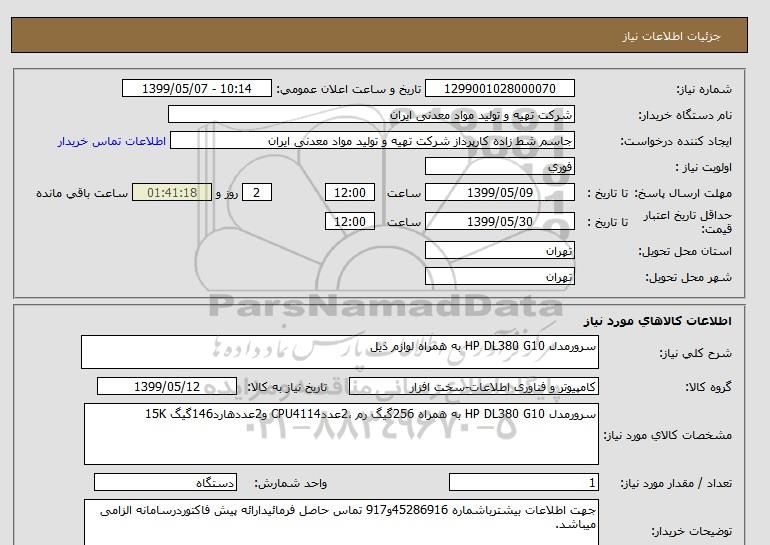770x545 pixels.
Task: Click the need date field 1399/05/12
Action: pos(167,386)
